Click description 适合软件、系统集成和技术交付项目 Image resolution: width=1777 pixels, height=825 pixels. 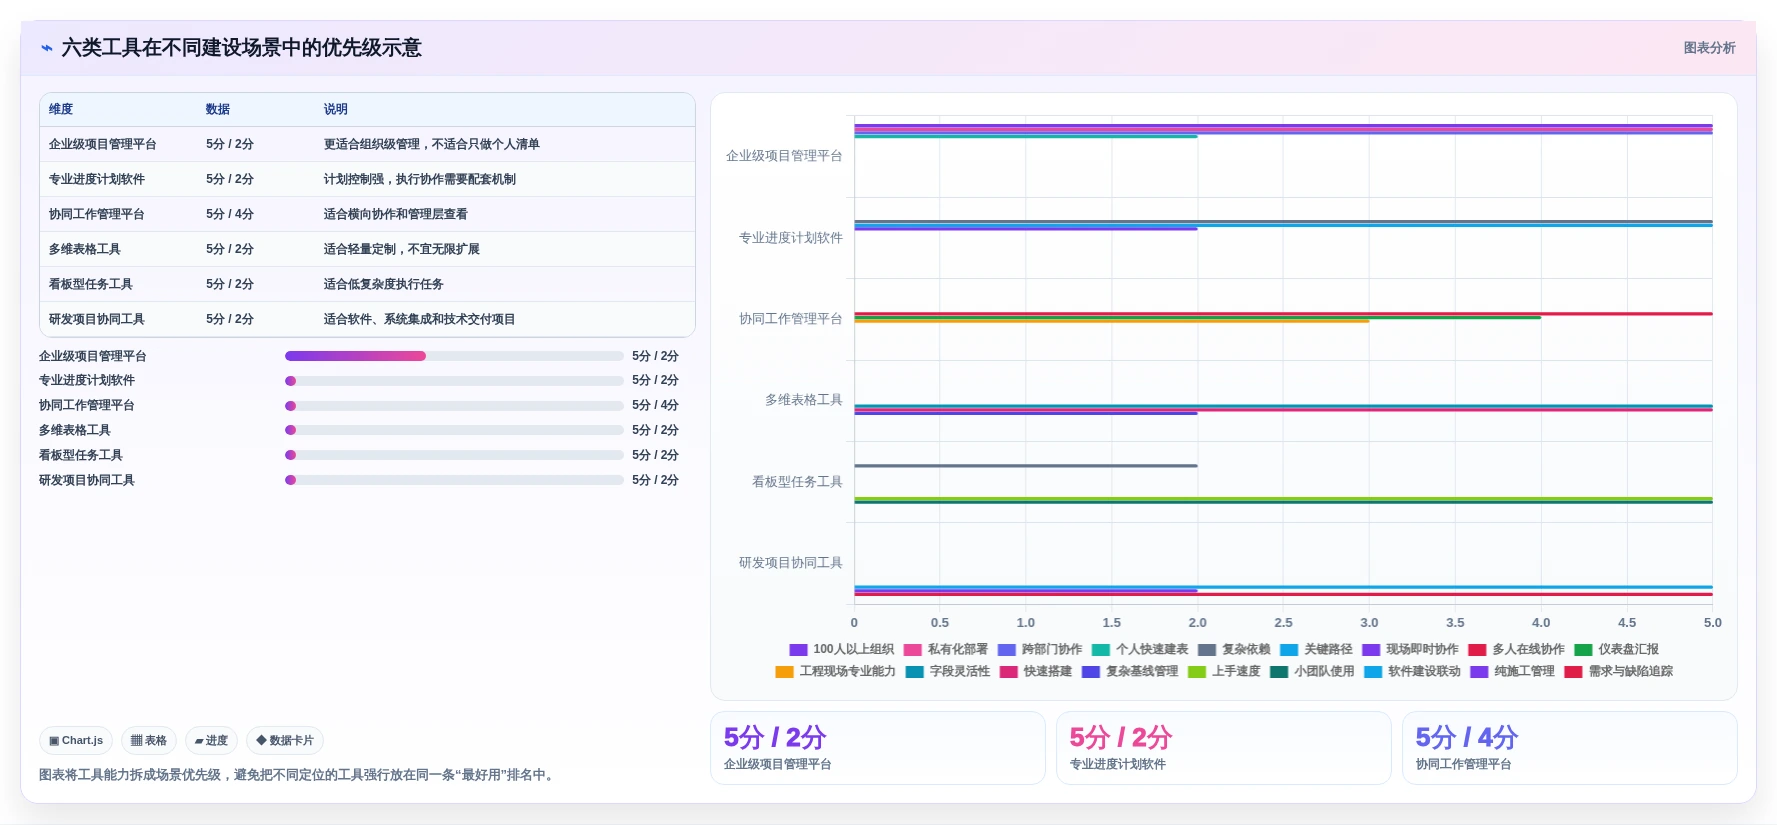(x=419, y=320)
